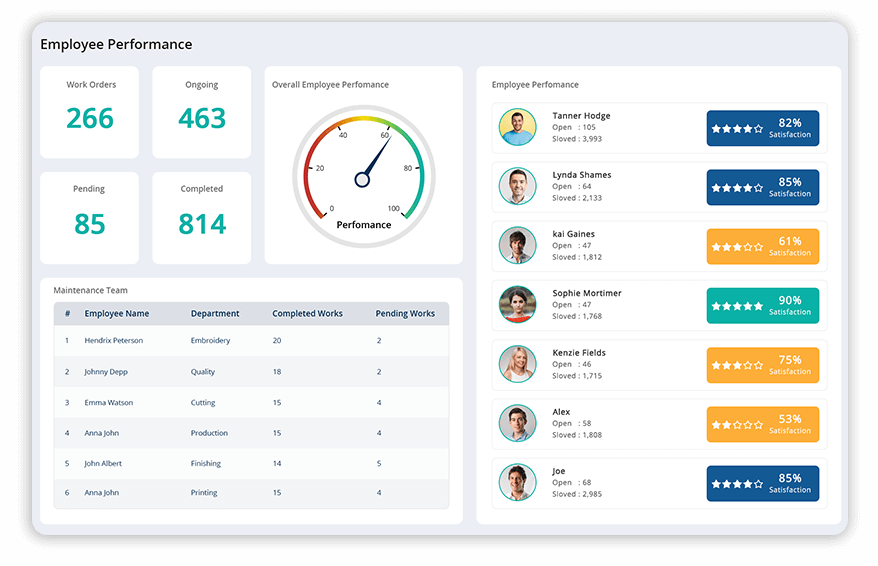Screen dimensions: 878x566
Task: Select Kenzie Fields' profile photo
Action: tap(517, 364)
